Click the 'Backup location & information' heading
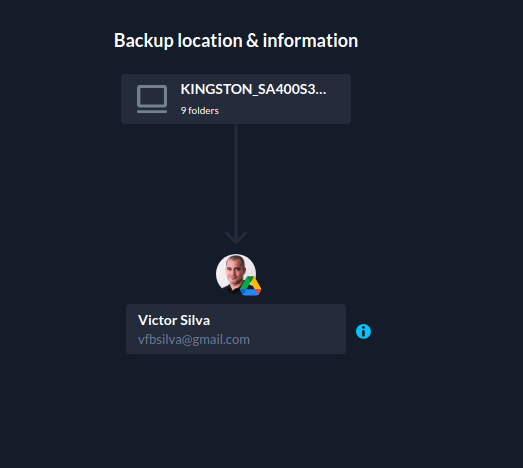 (236, 41)
